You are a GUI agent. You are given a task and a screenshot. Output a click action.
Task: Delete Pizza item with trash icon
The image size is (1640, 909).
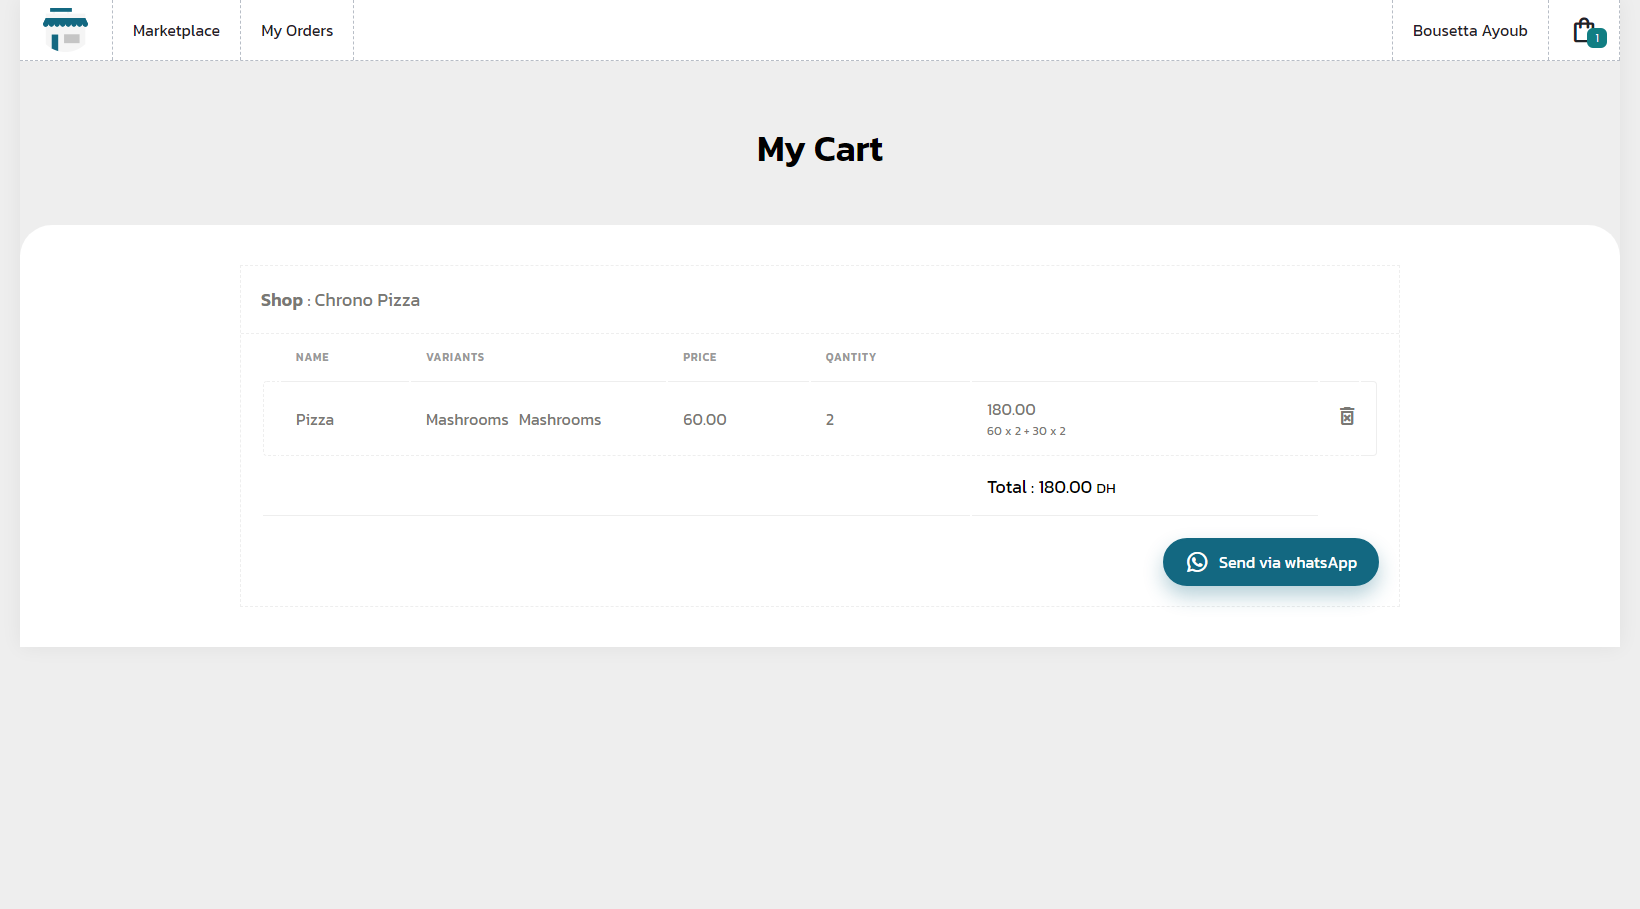[x=1347, y=416]
